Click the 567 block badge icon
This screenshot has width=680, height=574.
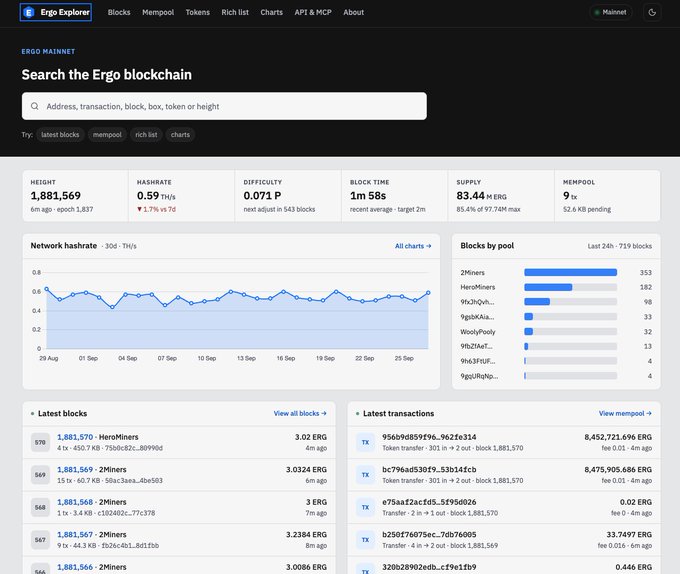(x=40, y=540)
